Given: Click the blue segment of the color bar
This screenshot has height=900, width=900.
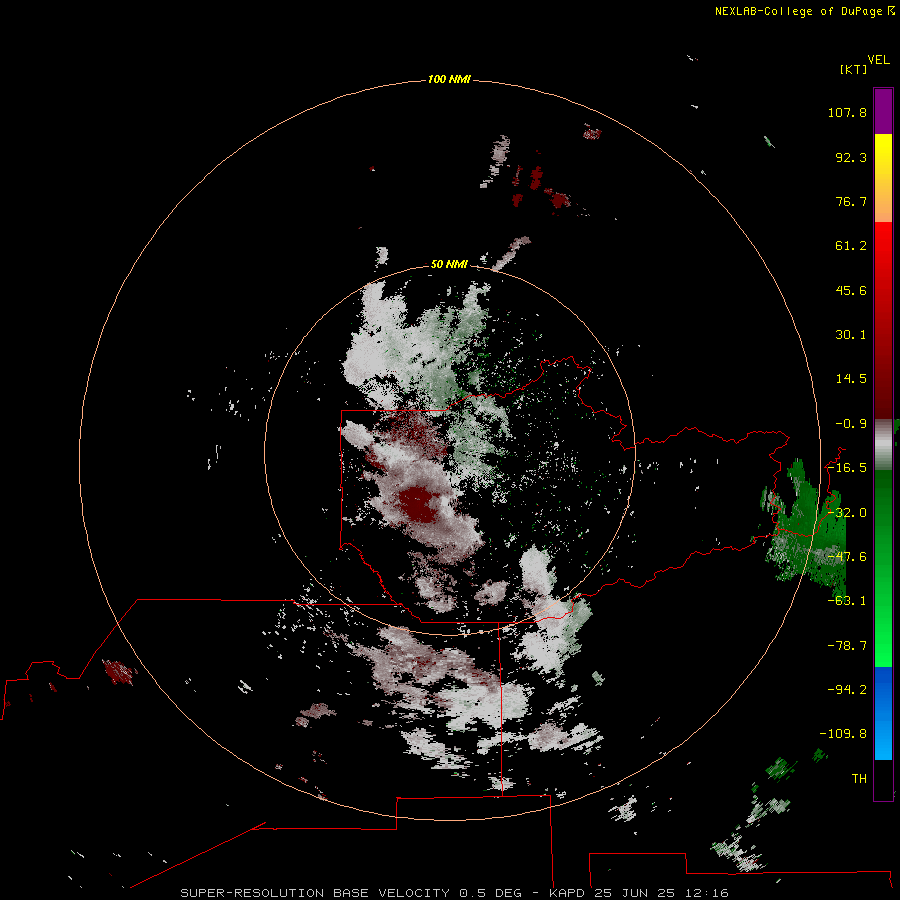Looking at the screenshot, I should coord(883,713).
